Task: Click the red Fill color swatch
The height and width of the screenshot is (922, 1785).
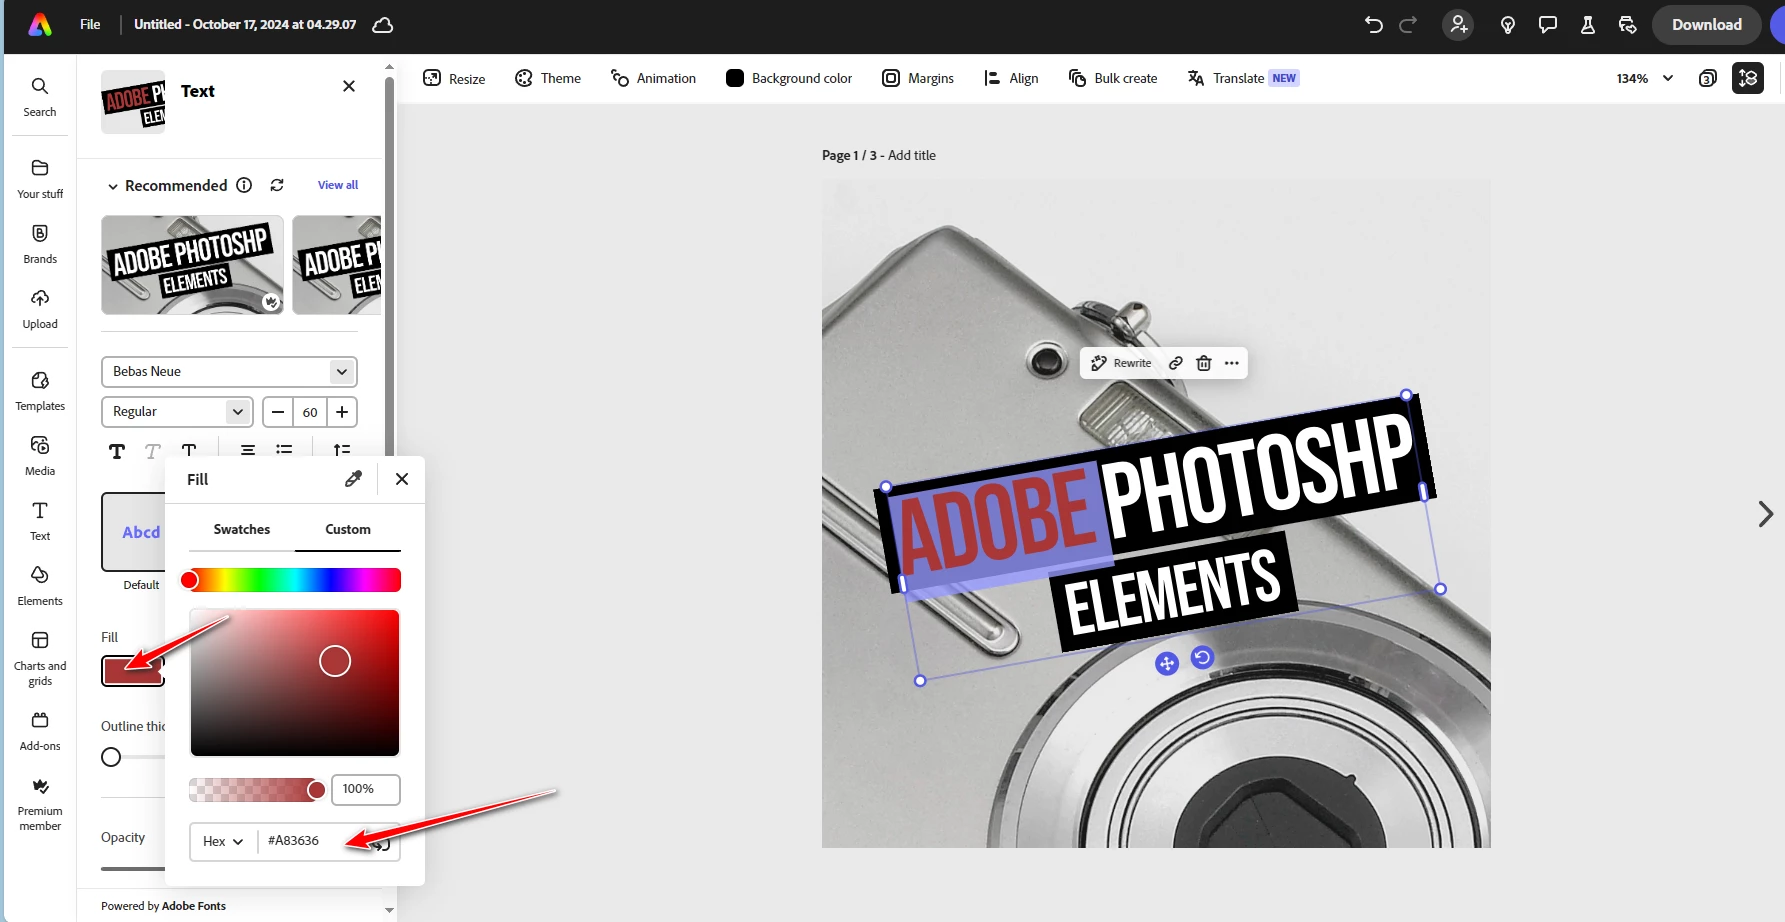Action: (x=132, y=670)
